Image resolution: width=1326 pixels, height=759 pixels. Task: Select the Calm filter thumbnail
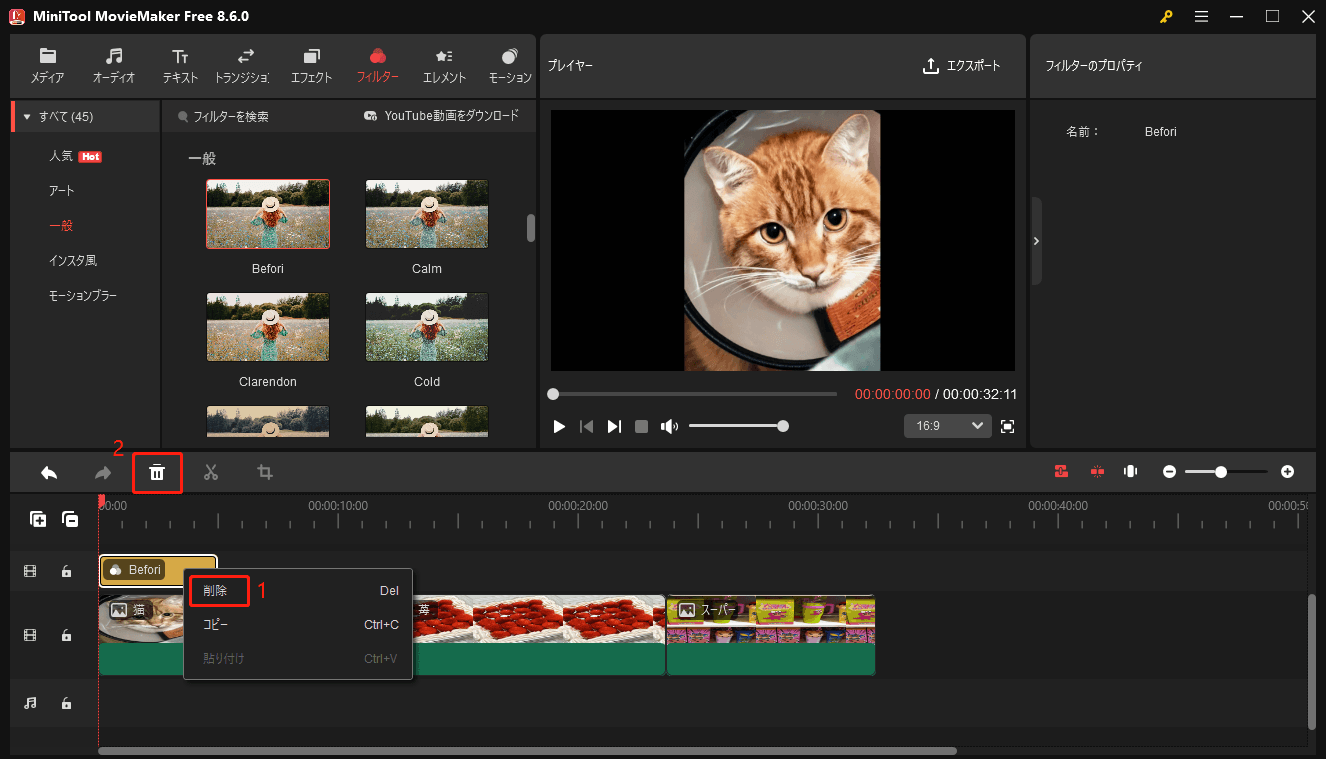(426, 213)
